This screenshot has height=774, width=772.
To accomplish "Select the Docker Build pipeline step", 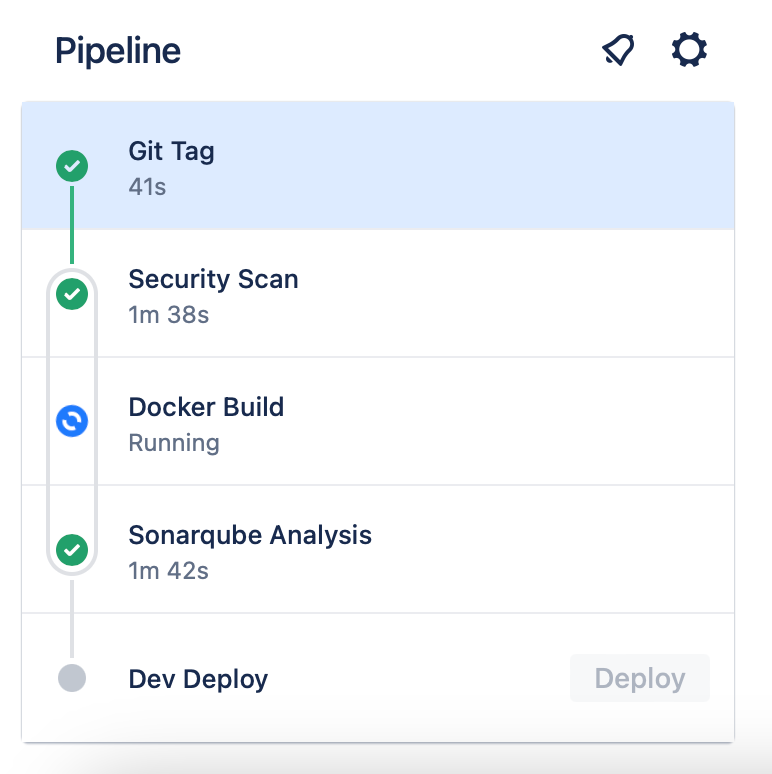I will click(x=378, y=421).
